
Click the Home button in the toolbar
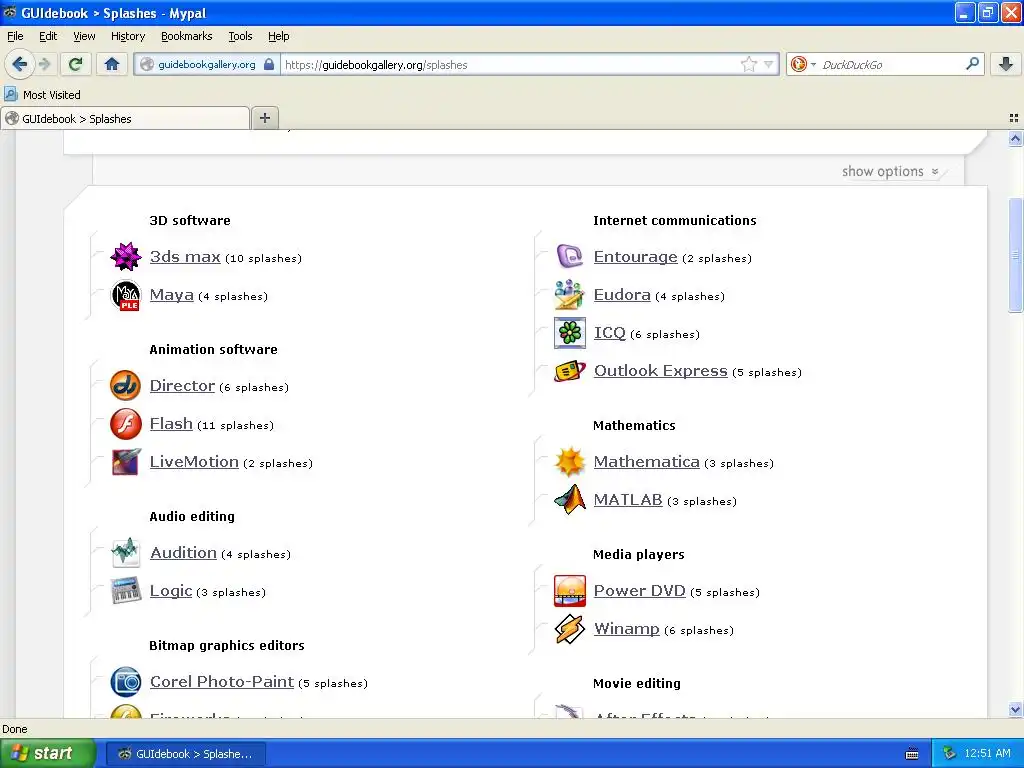[112, 64]
